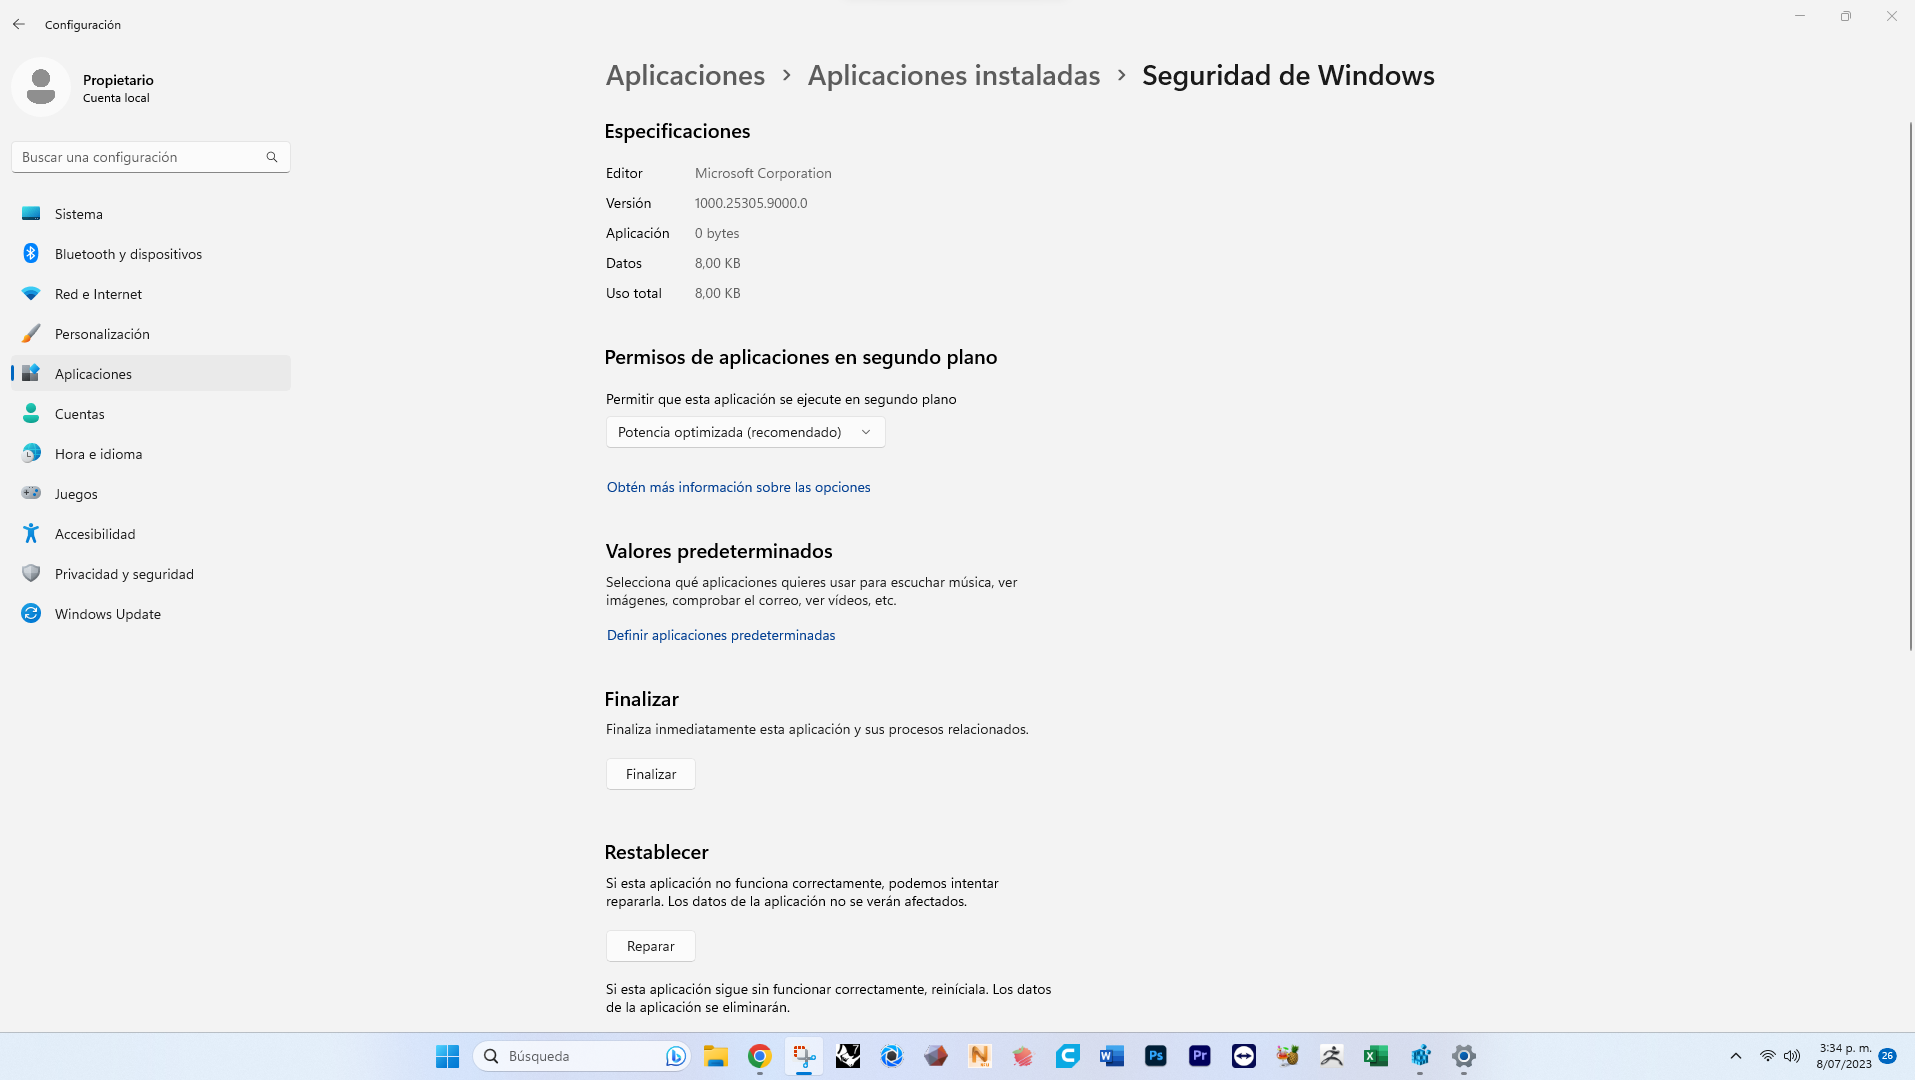Open the orange N app in taskbar
This screenshot has height=1080, width=1915.
click(x=980, y=1056)
